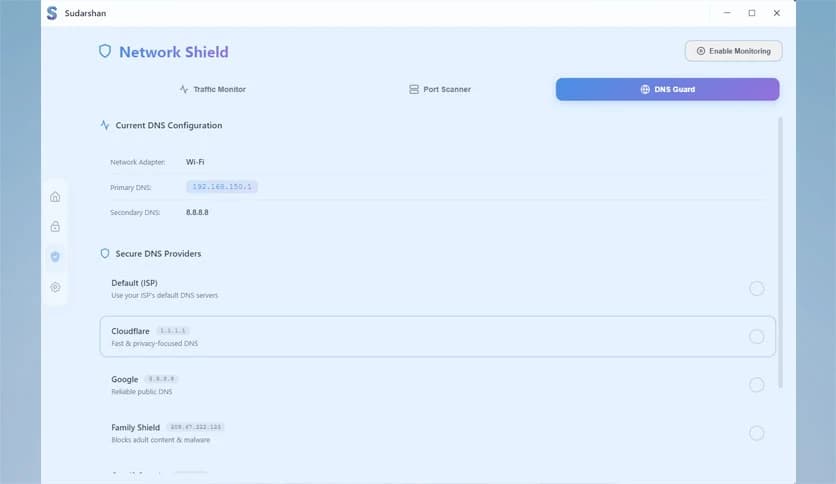Click the Current DNS Configuration heading
836x484 pixels.
pos(169,125)
